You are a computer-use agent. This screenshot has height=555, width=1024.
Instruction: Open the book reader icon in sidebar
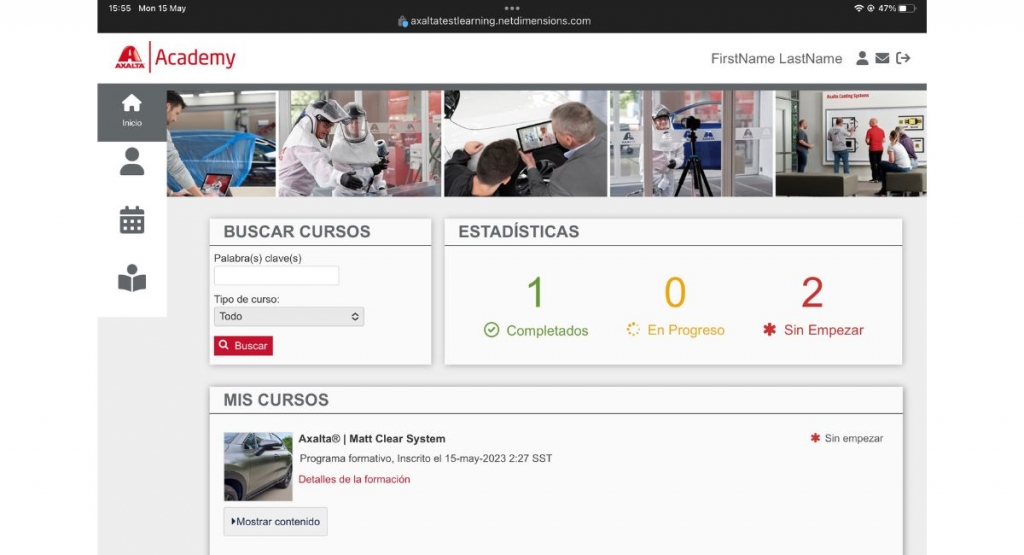point(132,280)
